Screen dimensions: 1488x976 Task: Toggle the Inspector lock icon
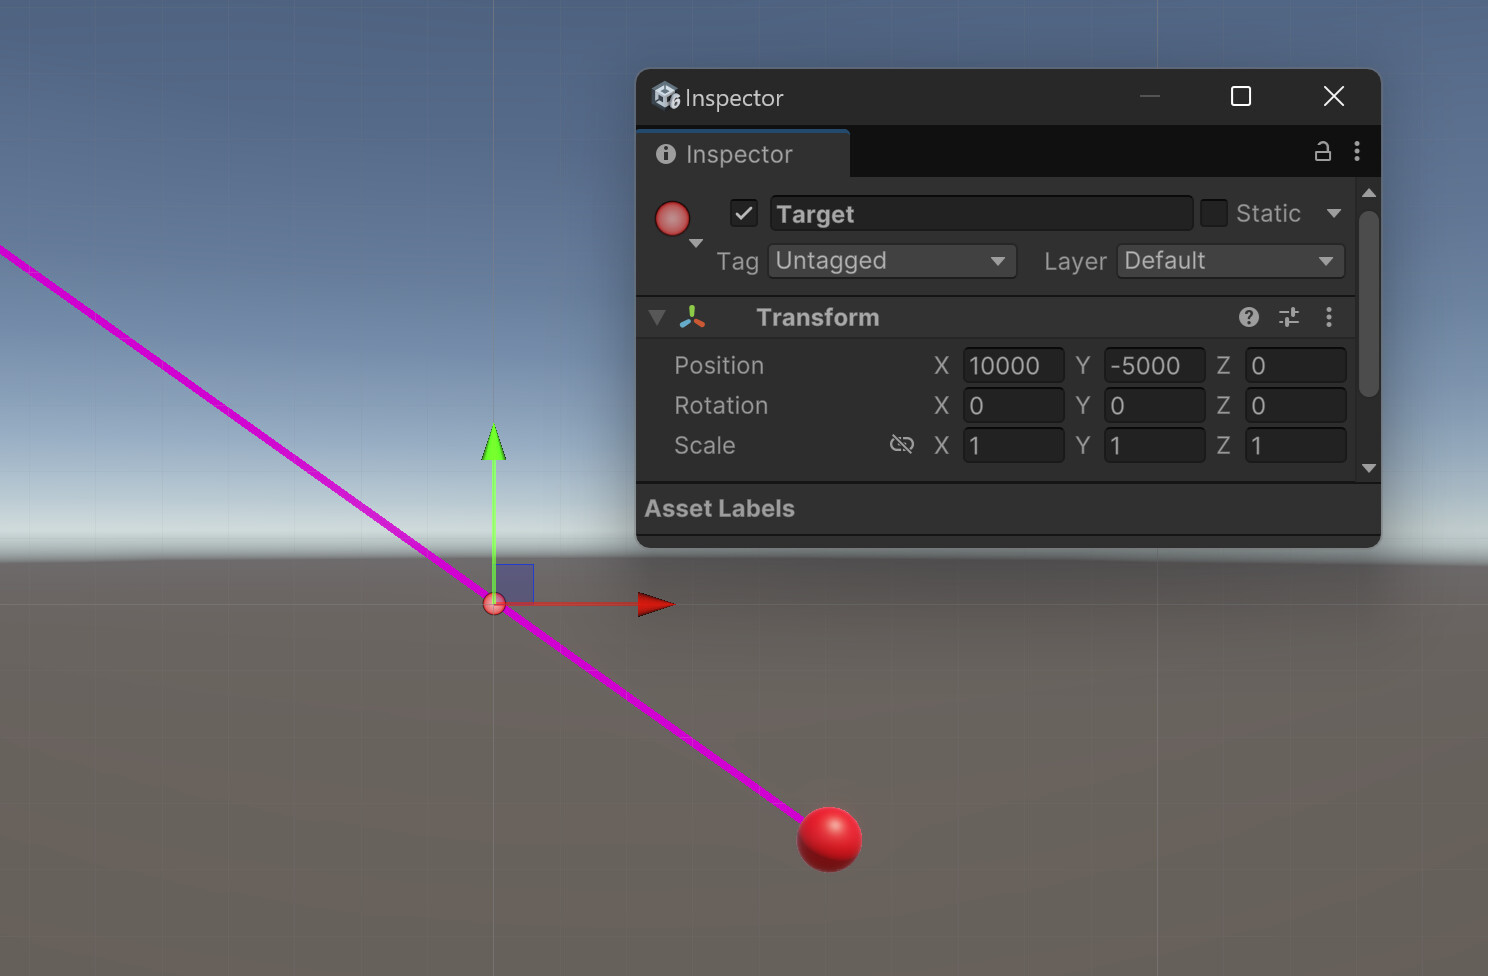click(x=1322, y=151)
